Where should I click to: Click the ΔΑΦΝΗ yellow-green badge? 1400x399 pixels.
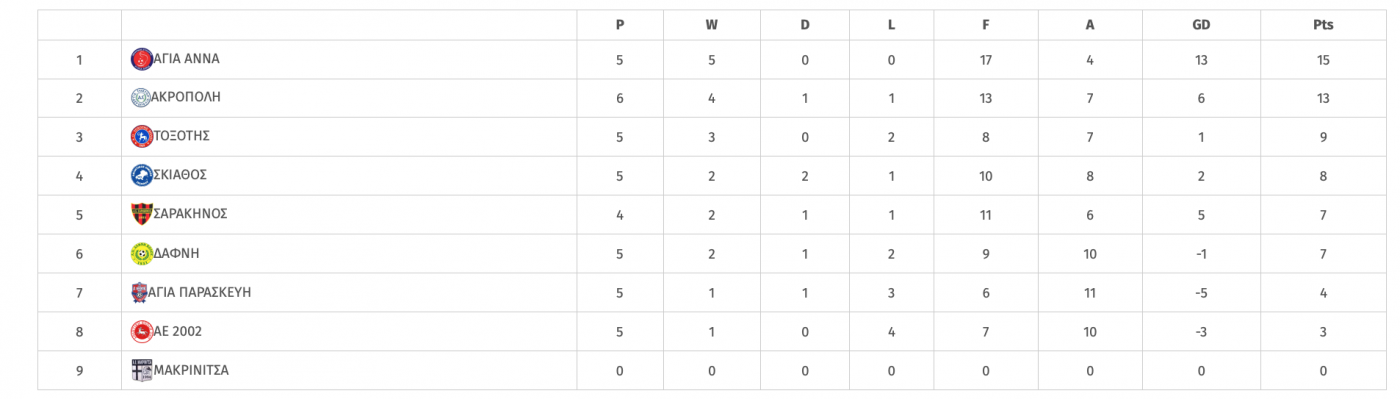(x=142, y=253)
